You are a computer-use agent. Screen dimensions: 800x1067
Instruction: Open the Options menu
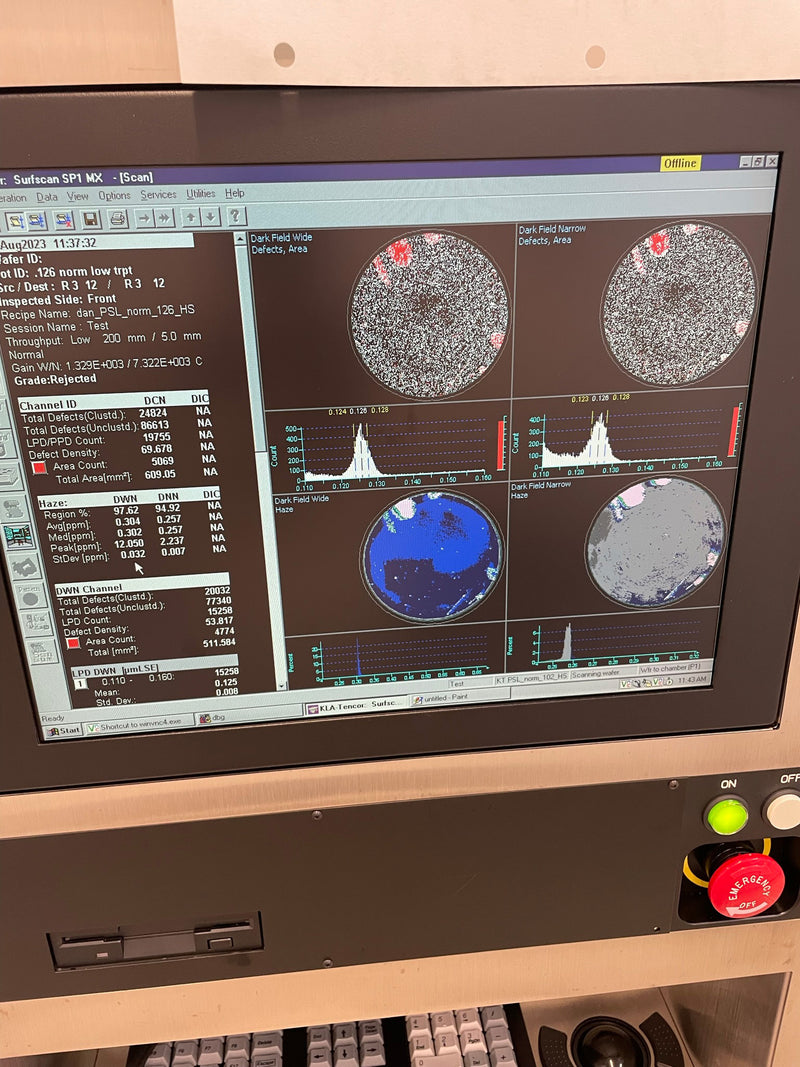coord(113,197)
